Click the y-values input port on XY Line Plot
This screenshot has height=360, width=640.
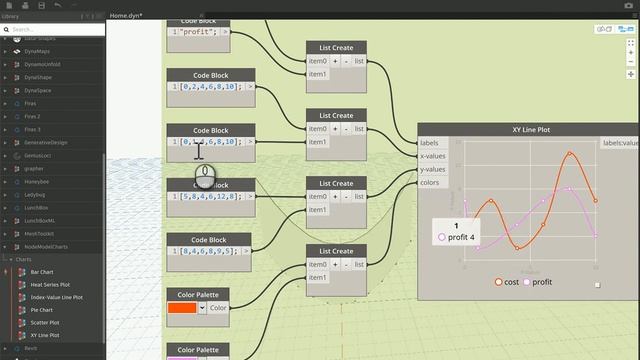point(433,169)
